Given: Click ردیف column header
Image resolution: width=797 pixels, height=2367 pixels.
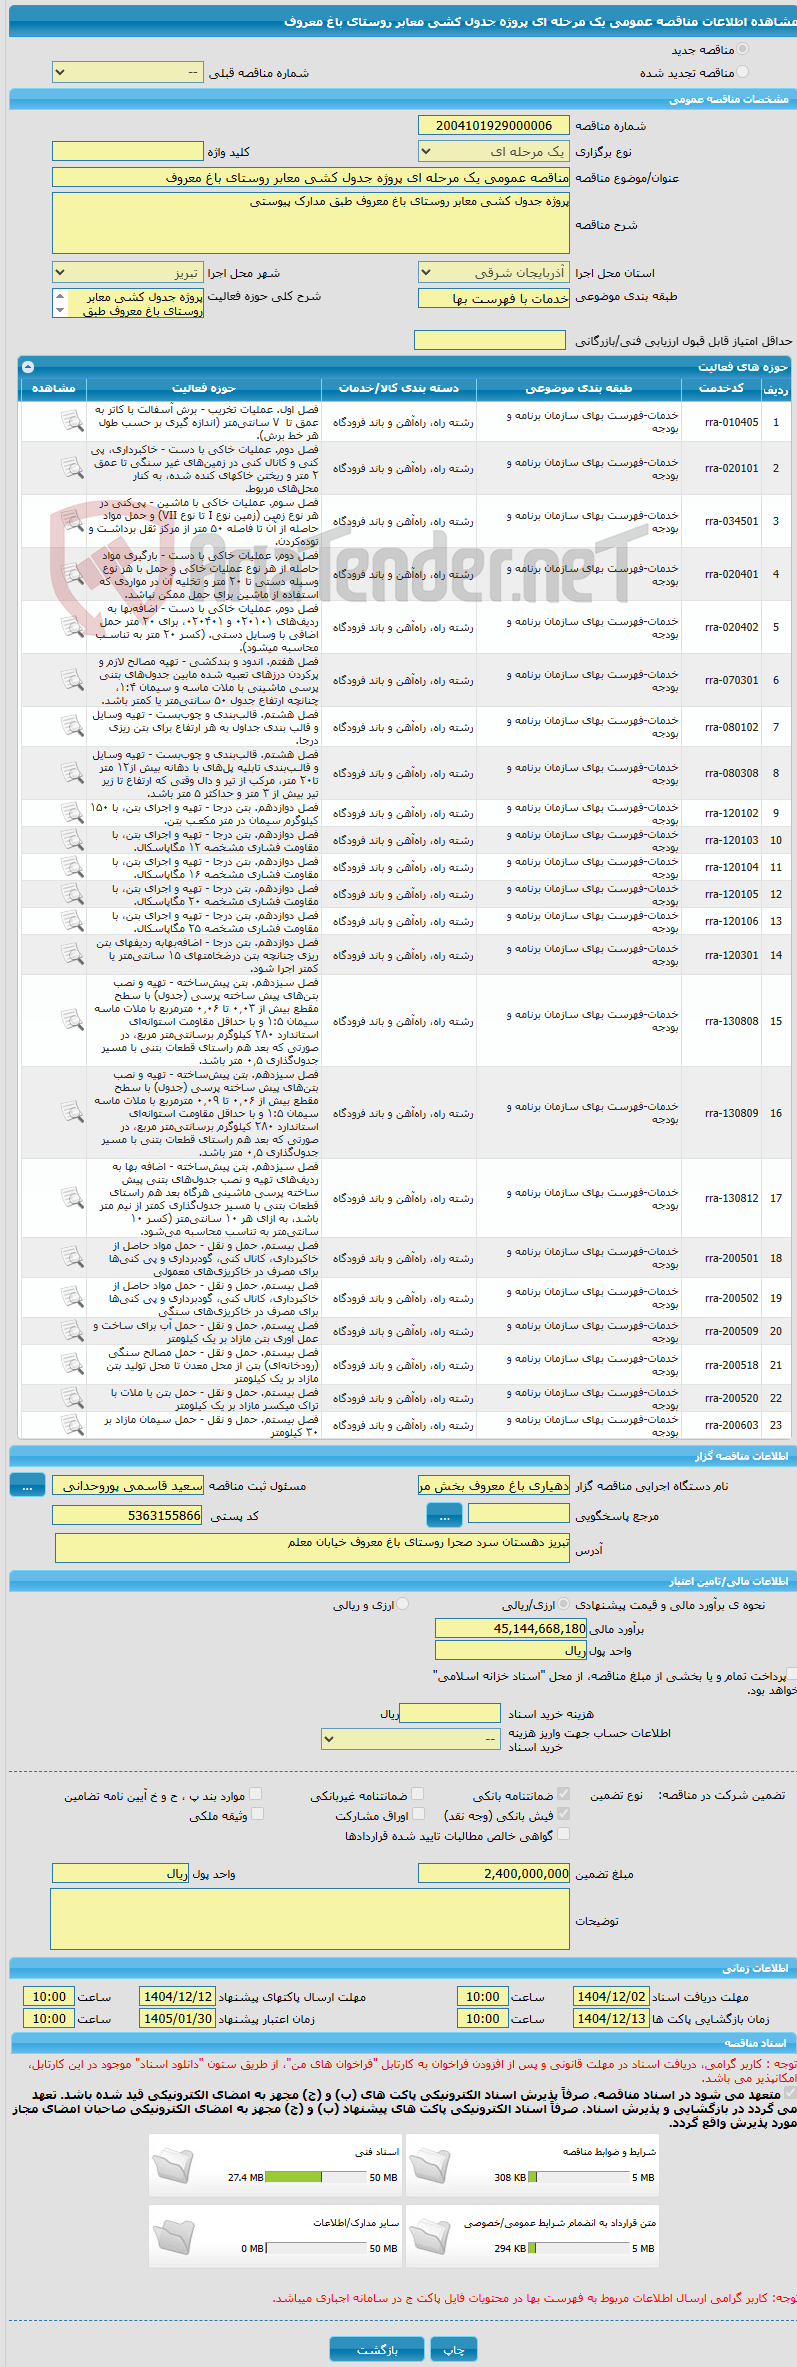Looking at the screenshot, I should pyautogui.click(x=776, y=388).
